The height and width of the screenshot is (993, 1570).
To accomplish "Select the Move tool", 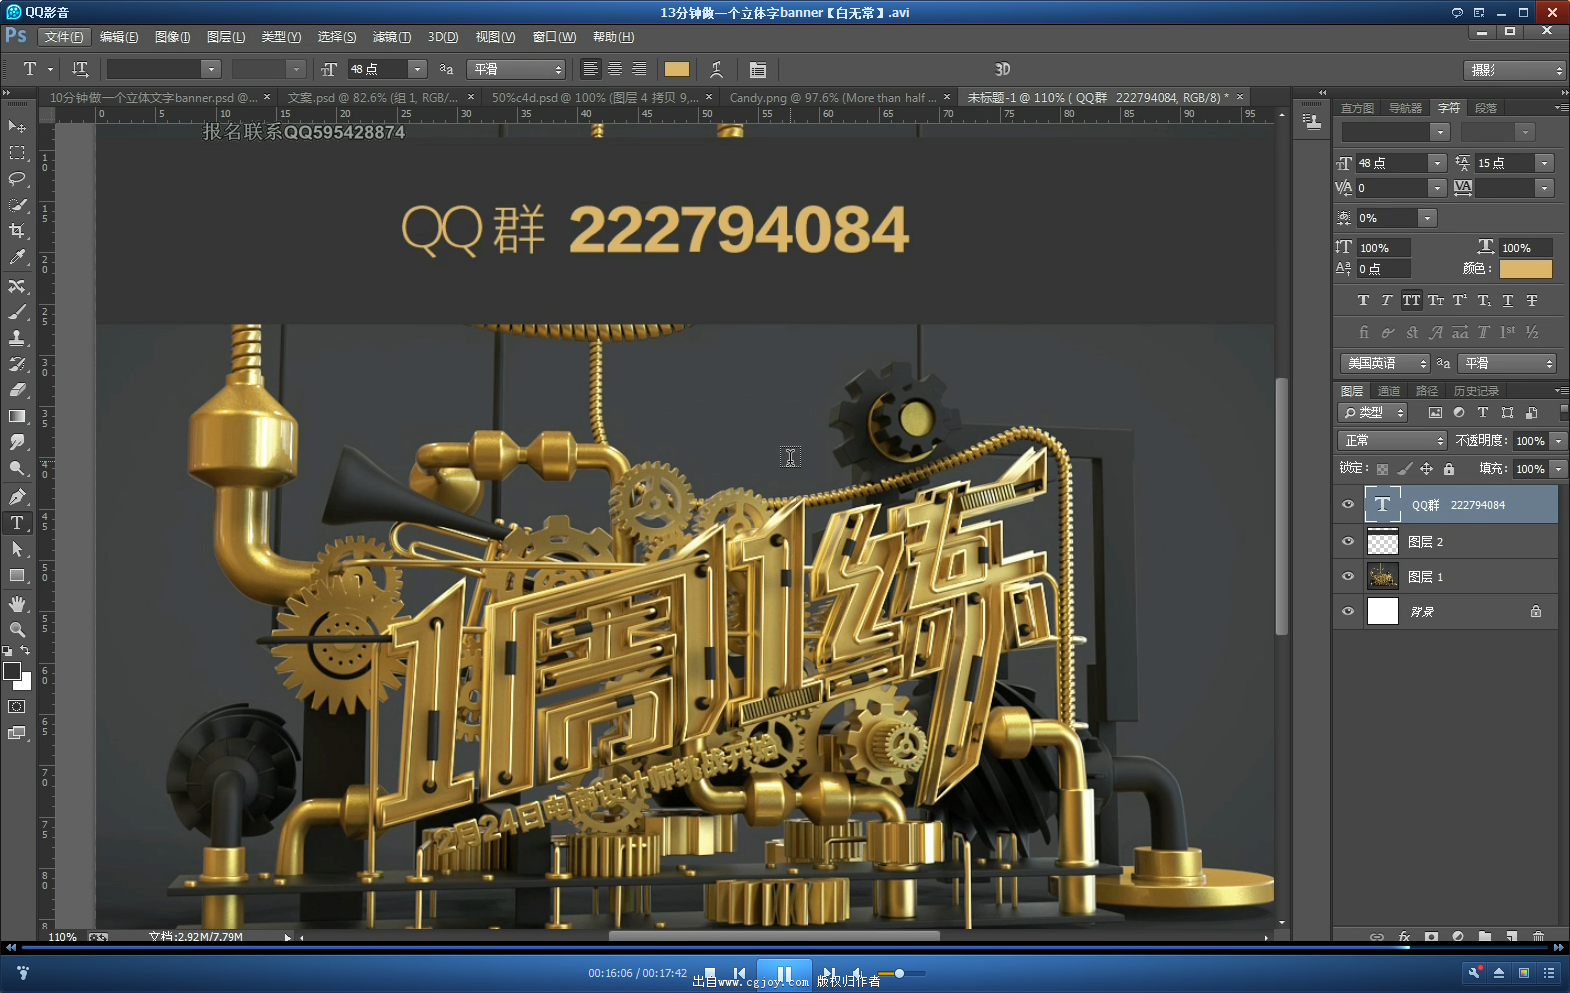I will tap(17, 127).
